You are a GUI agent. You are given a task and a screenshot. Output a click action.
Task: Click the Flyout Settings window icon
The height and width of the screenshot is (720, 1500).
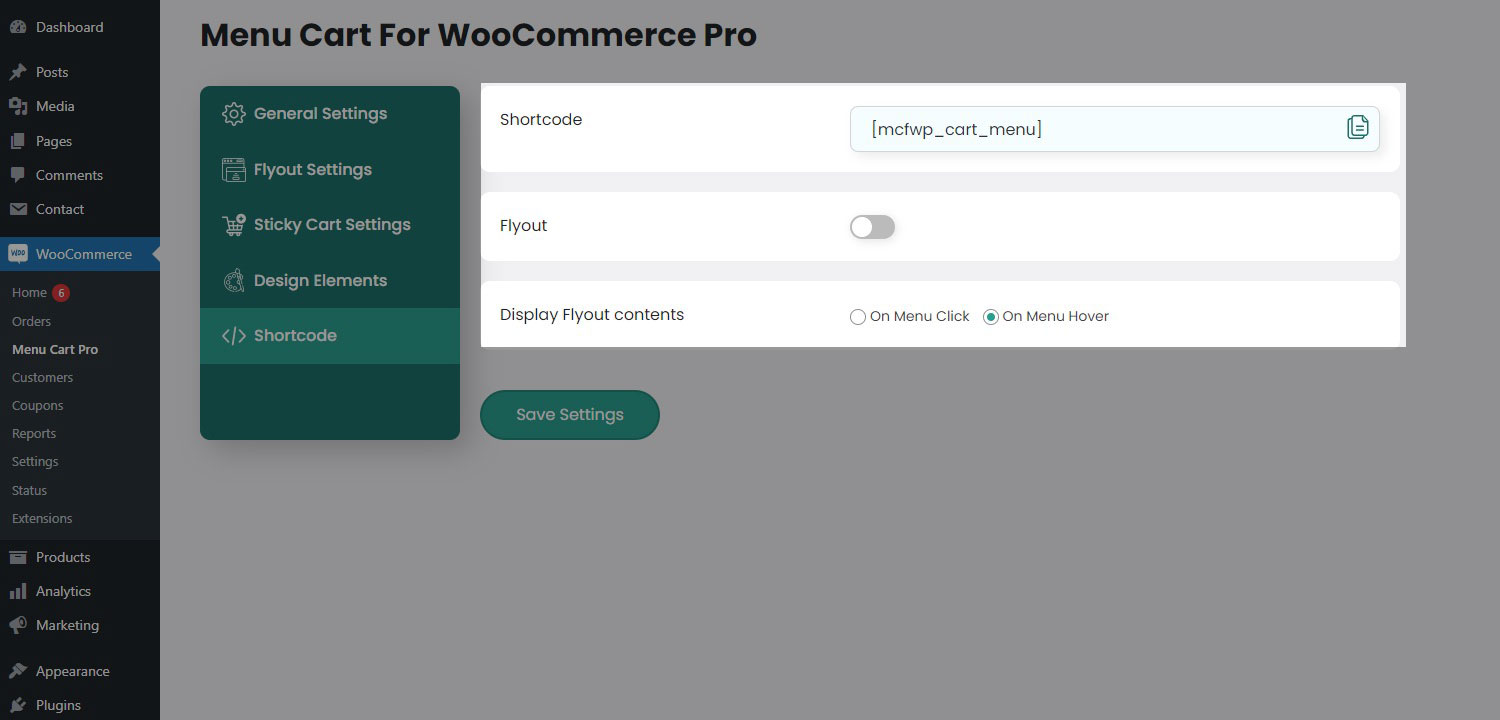(233, 170)
